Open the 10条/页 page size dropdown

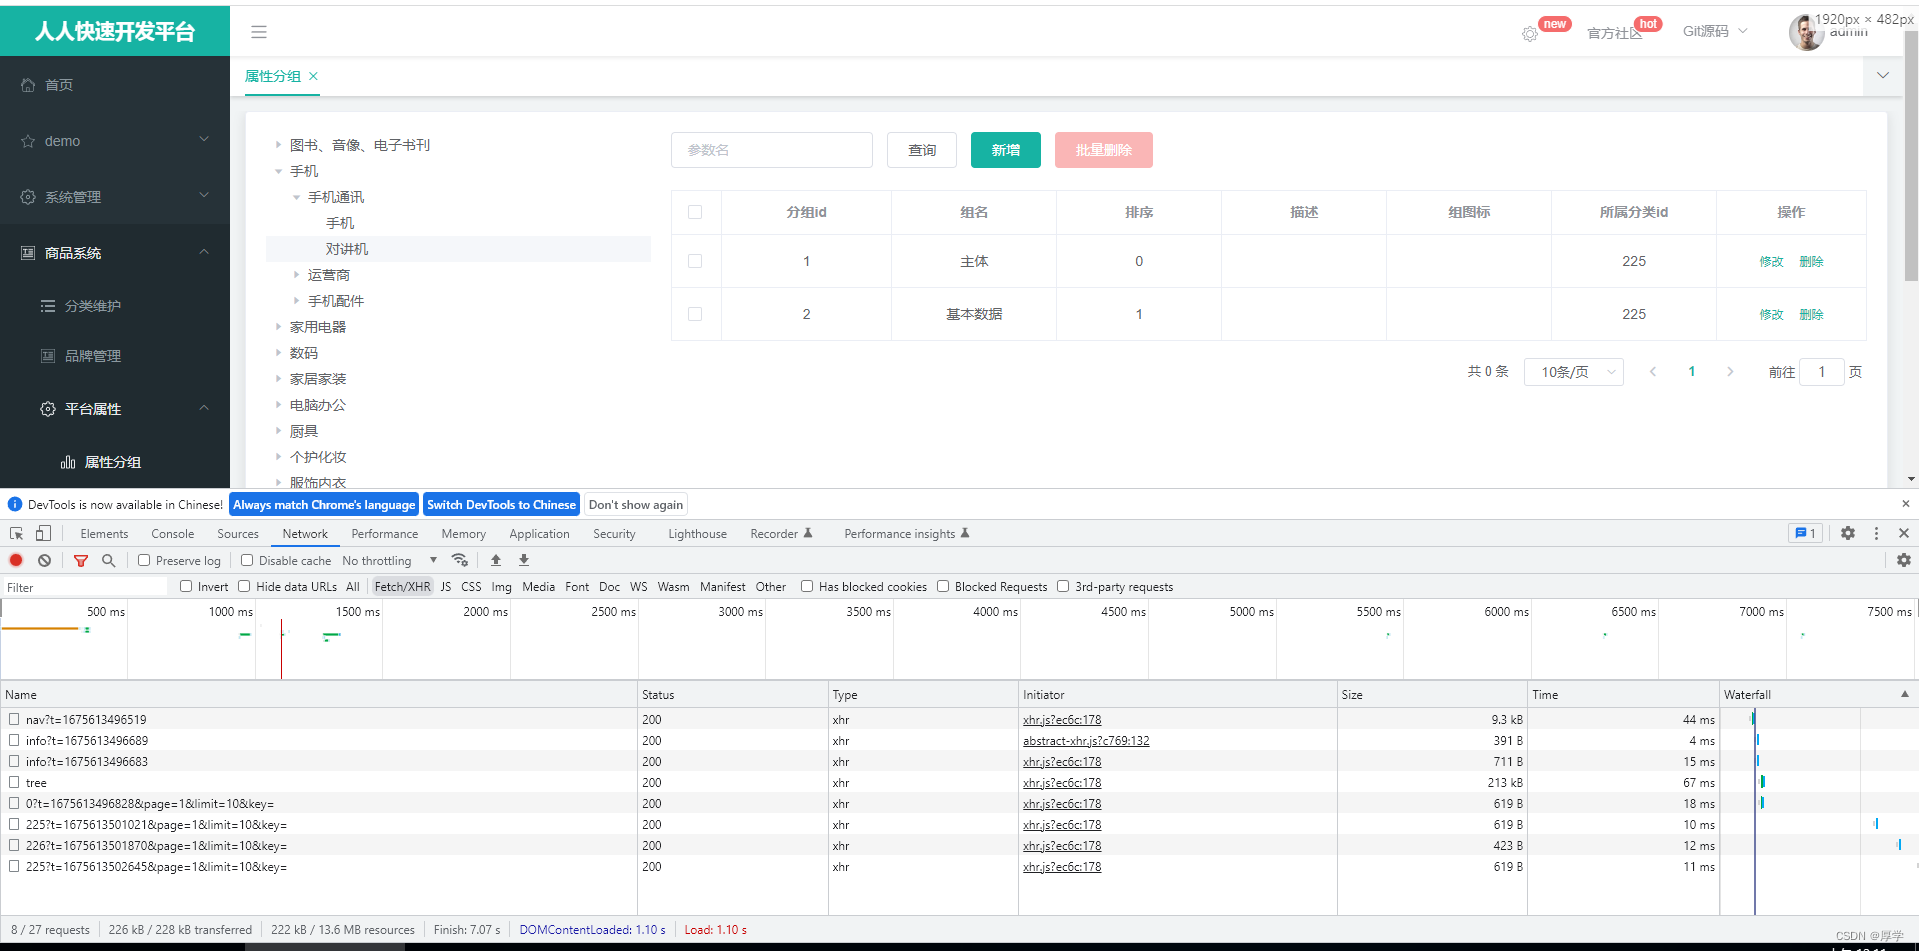1574,372
